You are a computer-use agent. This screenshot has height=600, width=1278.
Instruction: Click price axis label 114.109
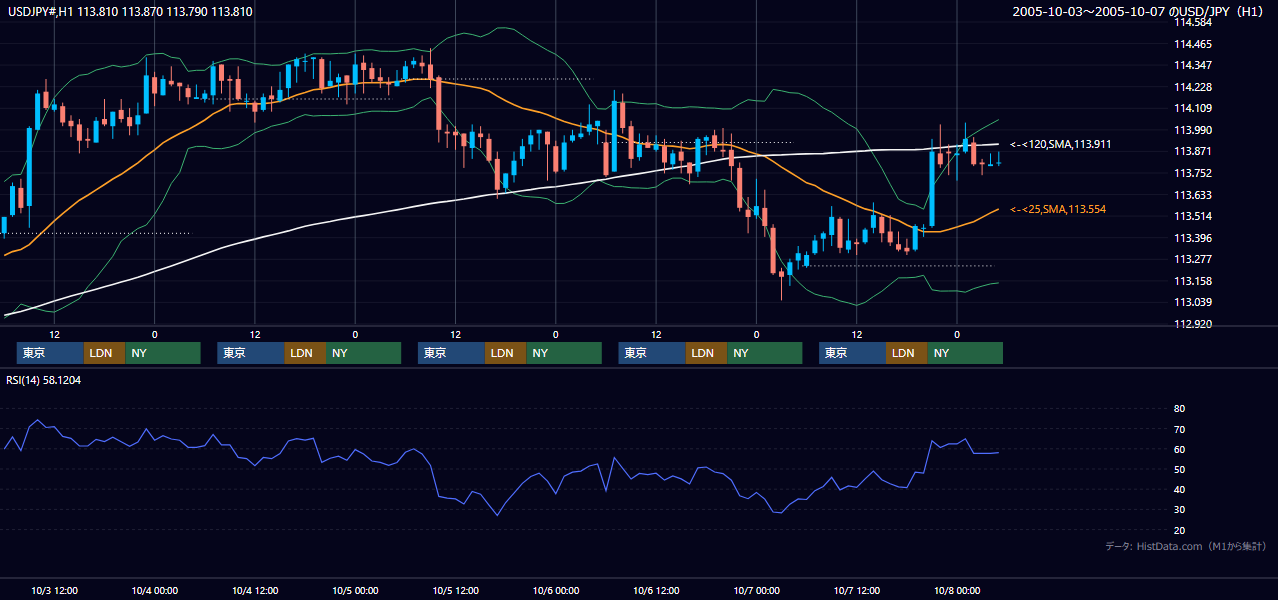tap(1192, 108)
